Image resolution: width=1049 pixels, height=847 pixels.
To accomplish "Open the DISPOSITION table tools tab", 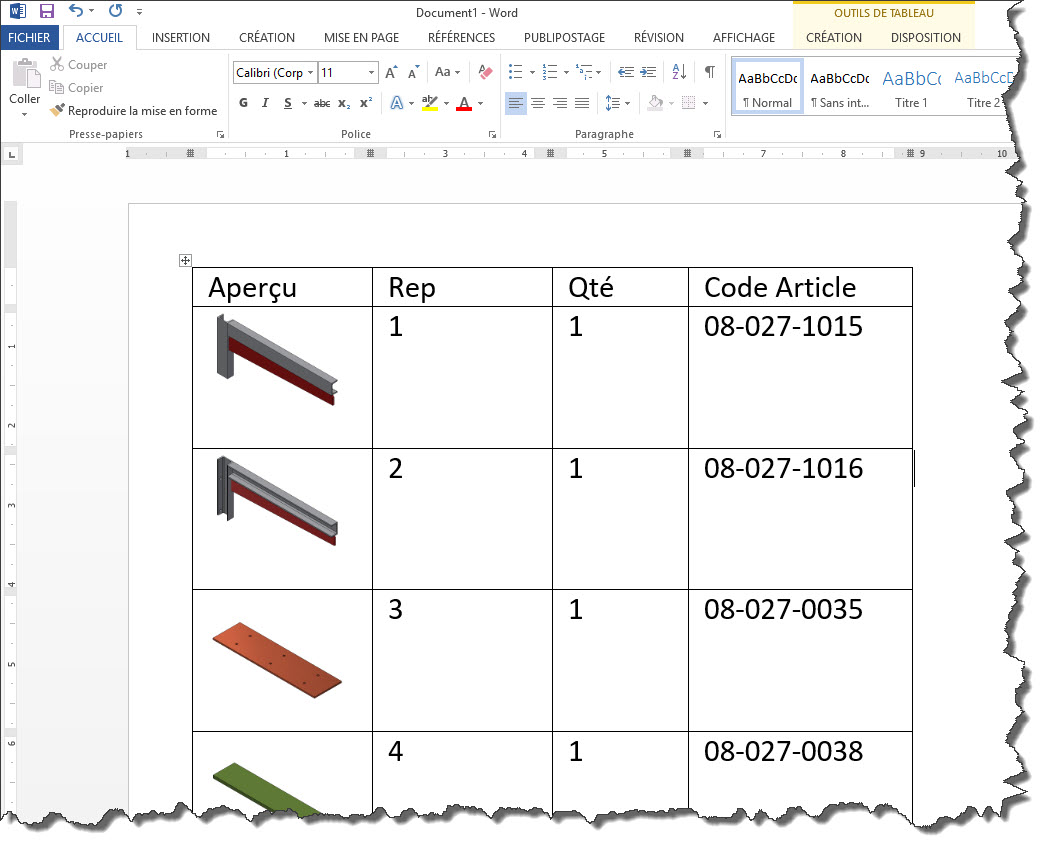I will (925, 38).
